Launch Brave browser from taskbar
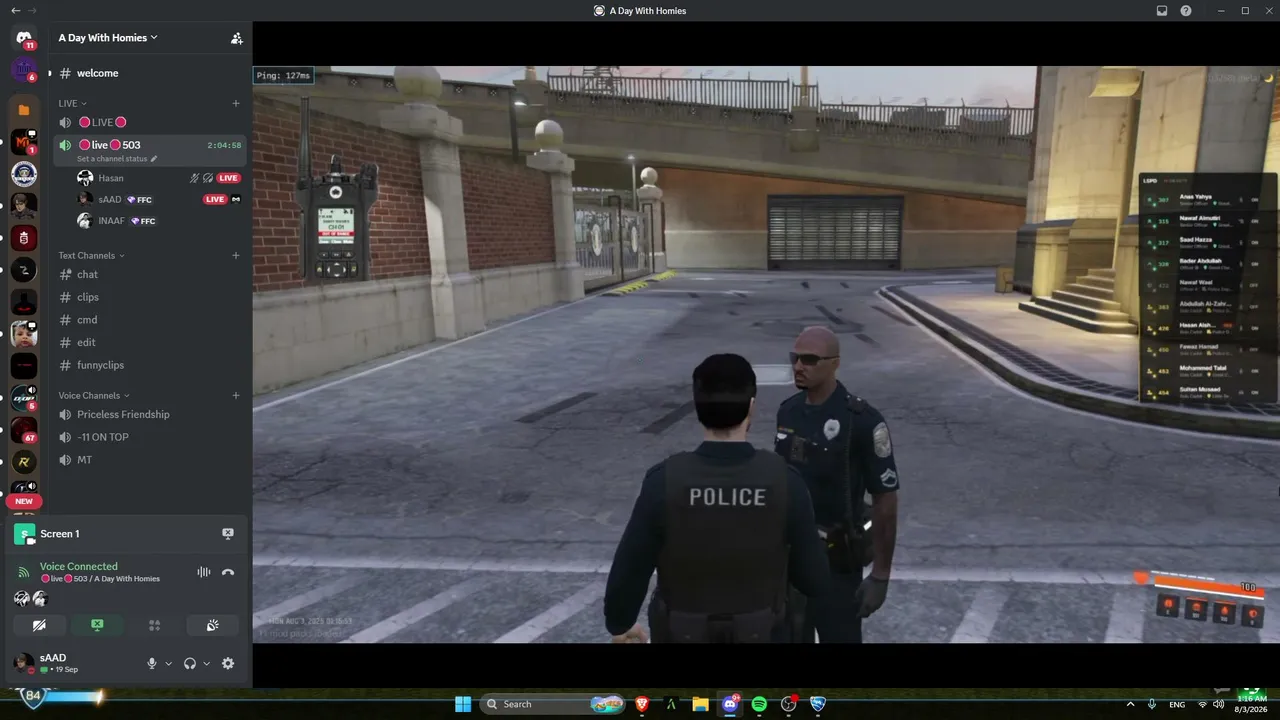Screen dimensions: 1280x720 642,704
